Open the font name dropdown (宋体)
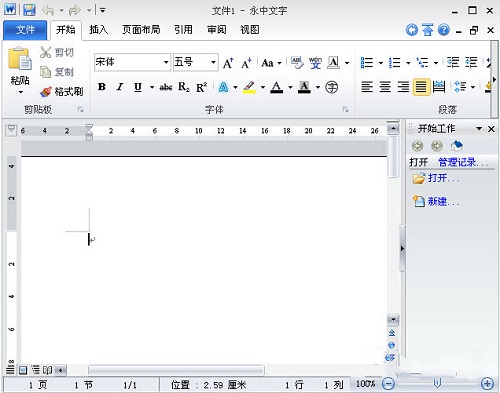Viewport: 500px width, 393px height. pyautogui.click(x=166, y=62)
